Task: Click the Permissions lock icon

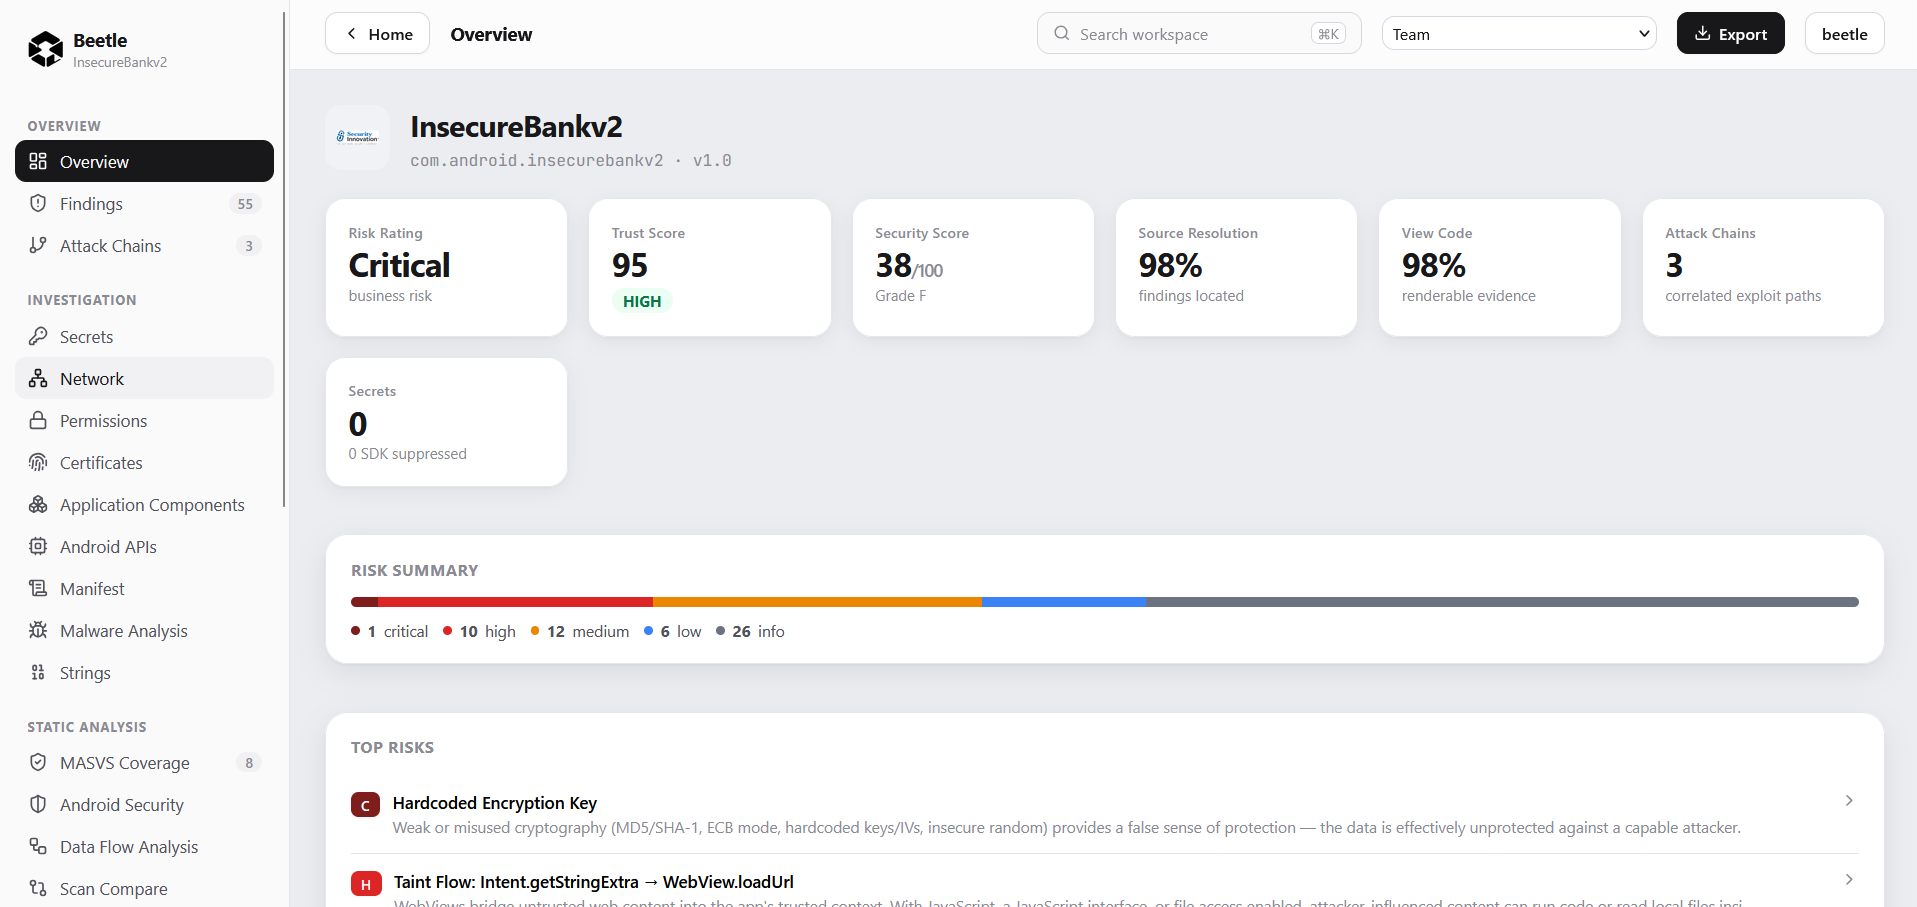Action: coord(38,420)
